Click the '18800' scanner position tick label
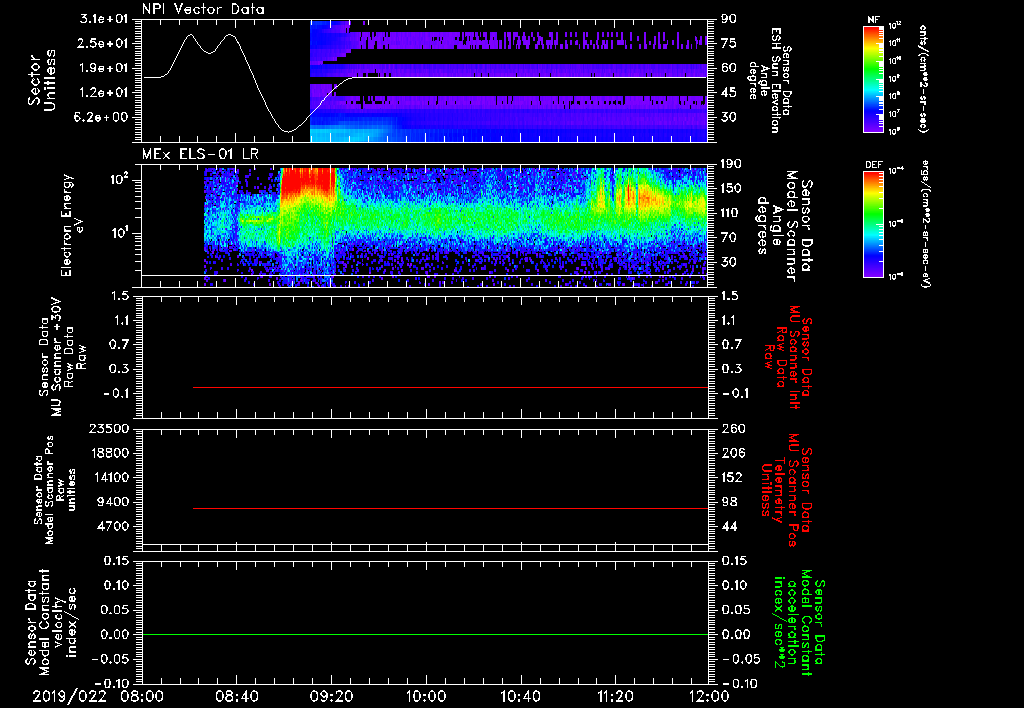Image resolution: width=1024 pixels, height=708 pixels. (x=108, y=453)
